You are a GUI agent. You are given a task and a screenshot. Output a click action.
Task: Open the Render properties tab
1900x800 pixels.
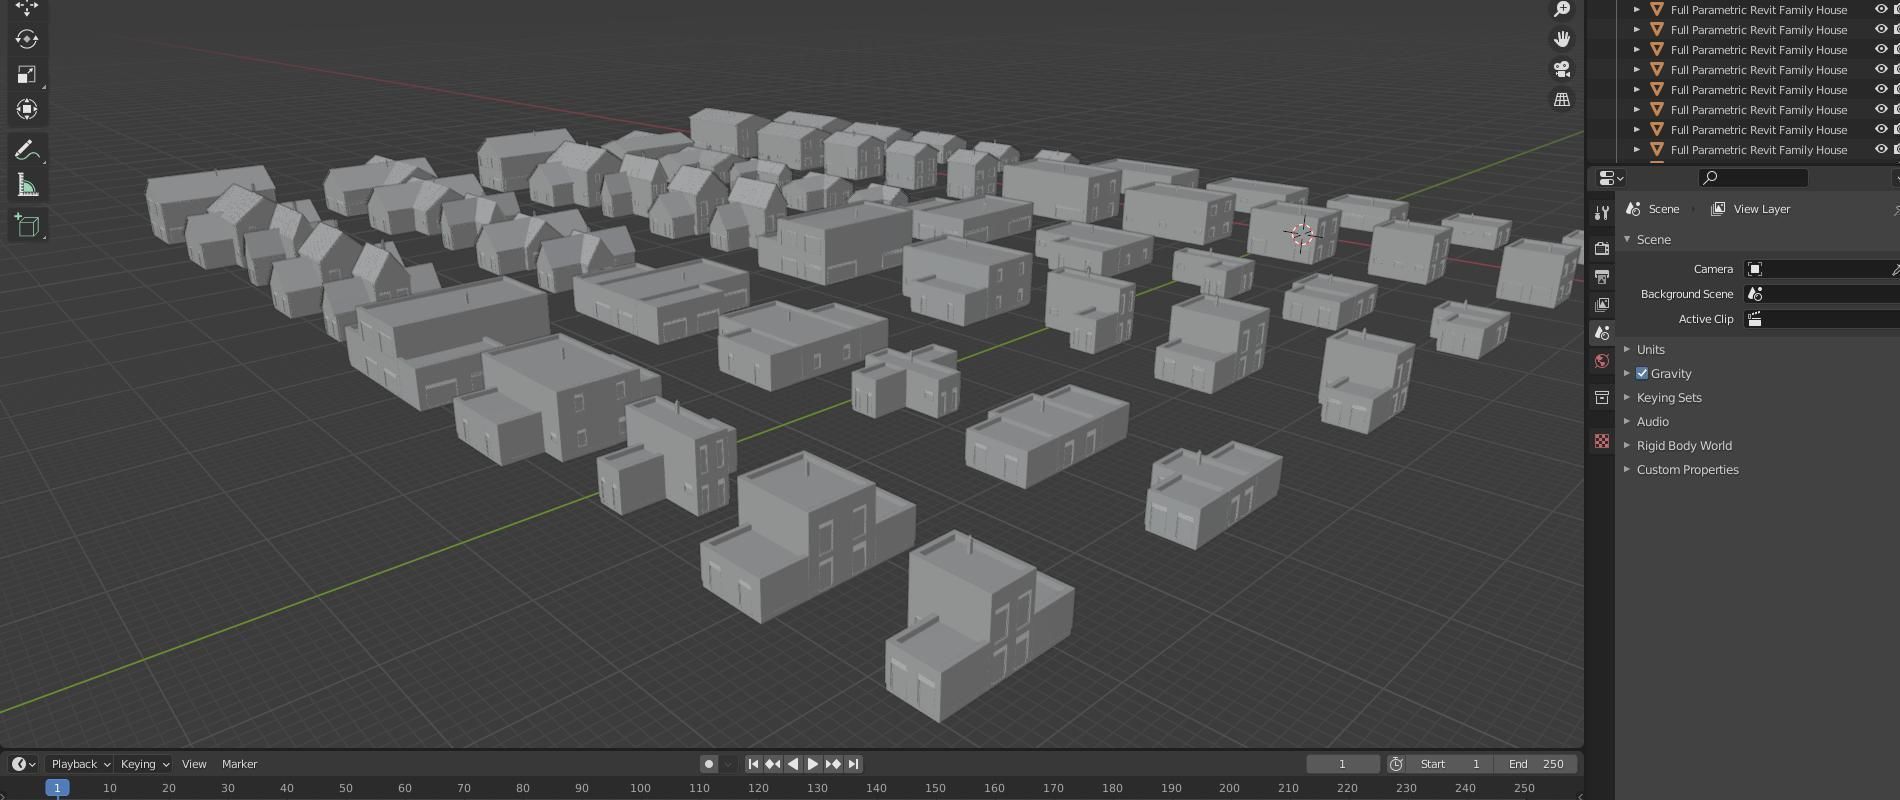[x=1602, y=248]
